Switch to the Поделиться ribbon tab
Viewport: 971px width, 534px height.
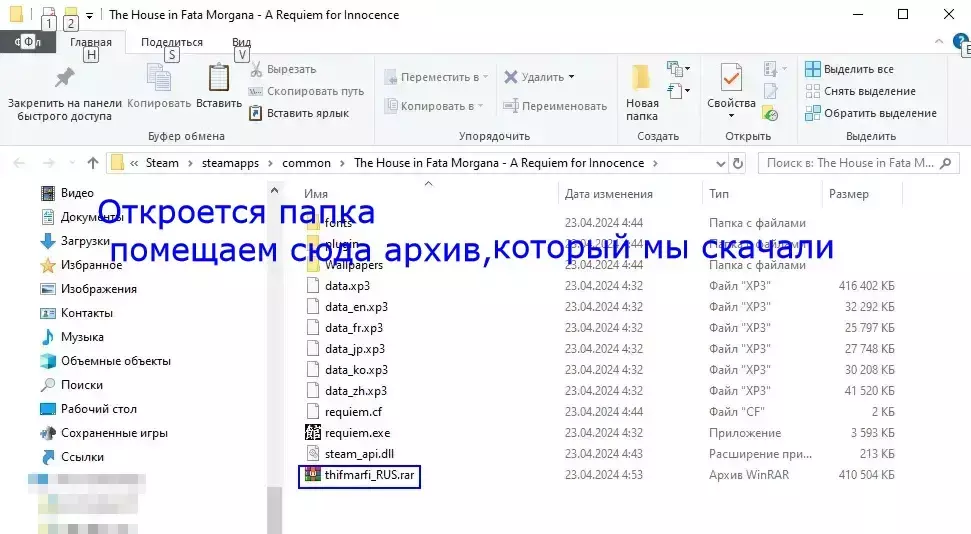(172, 42)
